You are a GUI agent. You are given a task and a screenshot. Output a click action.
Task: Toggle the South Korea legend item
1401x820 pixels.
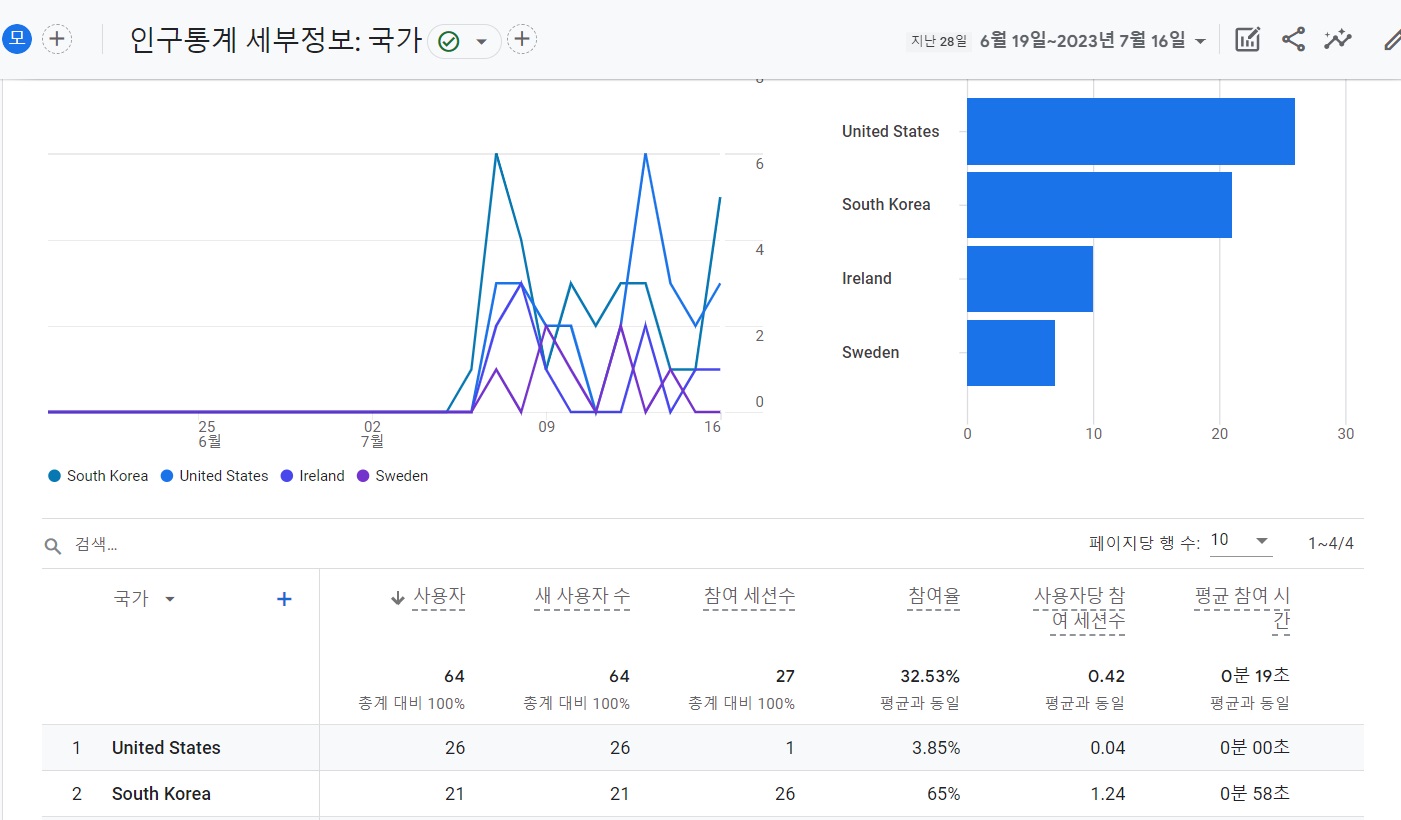(98, 476)
